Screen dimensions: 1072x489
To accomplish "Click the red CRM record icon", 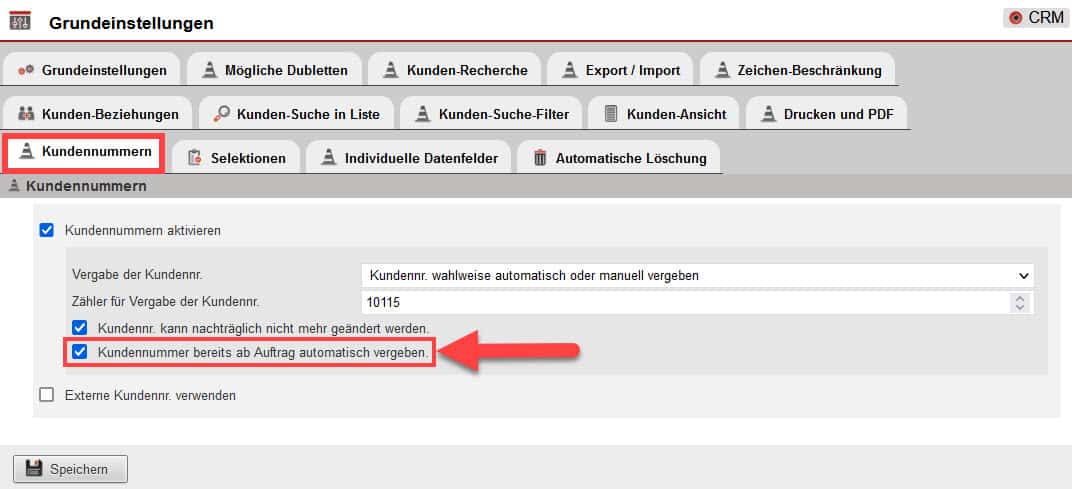I will (x=1016, y=18).
